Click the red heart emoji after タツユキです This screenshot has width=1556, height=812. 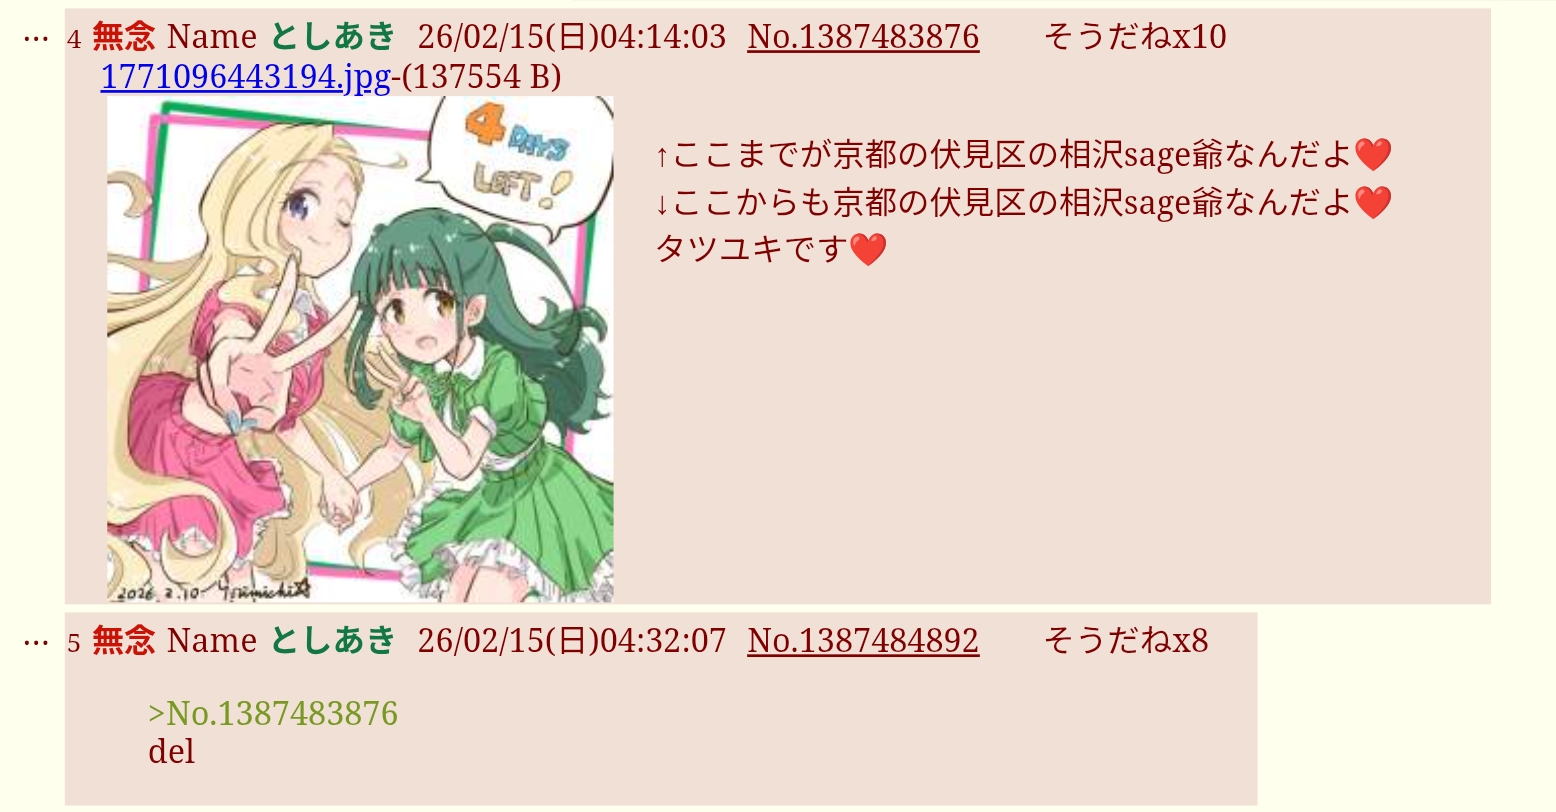868,249
